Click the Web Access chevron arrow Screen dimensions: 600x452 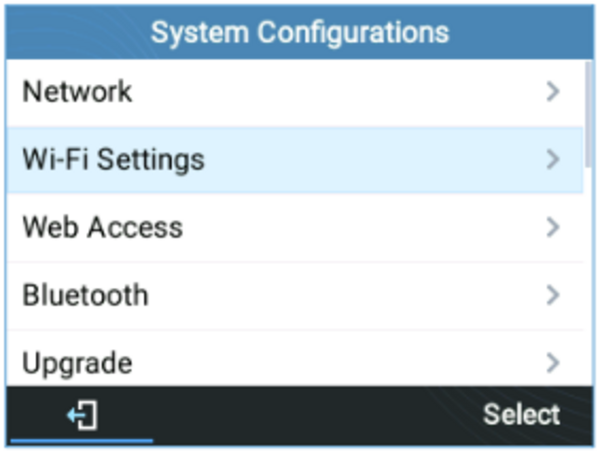(x=553, y=227)
